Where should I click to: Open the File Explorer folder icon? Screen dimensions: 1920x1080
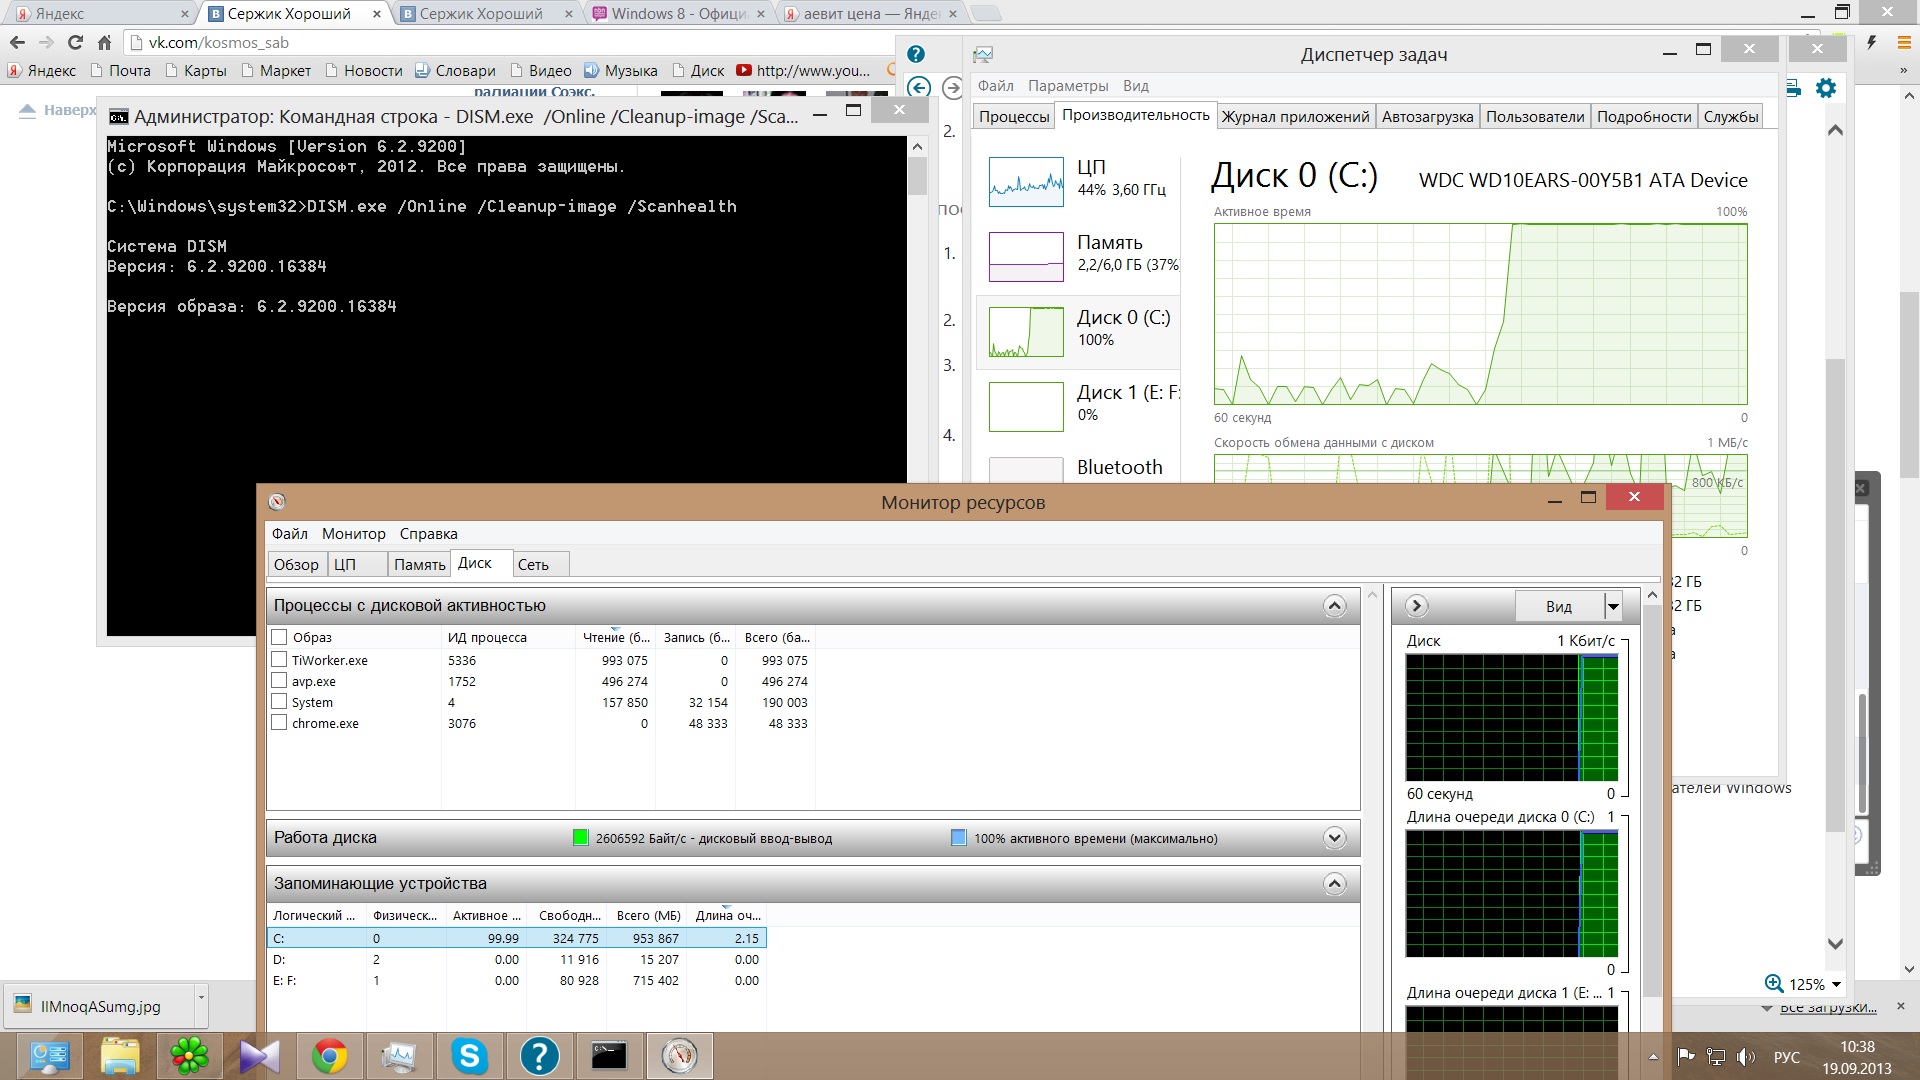(x=120, y=1056)
